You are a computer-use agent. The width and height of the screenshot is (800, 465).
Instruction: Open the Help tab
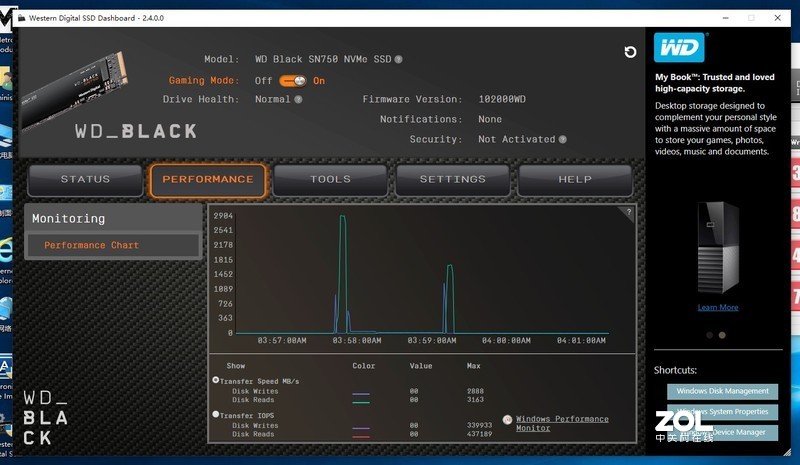pyautogui.click(x=575, y=180)
